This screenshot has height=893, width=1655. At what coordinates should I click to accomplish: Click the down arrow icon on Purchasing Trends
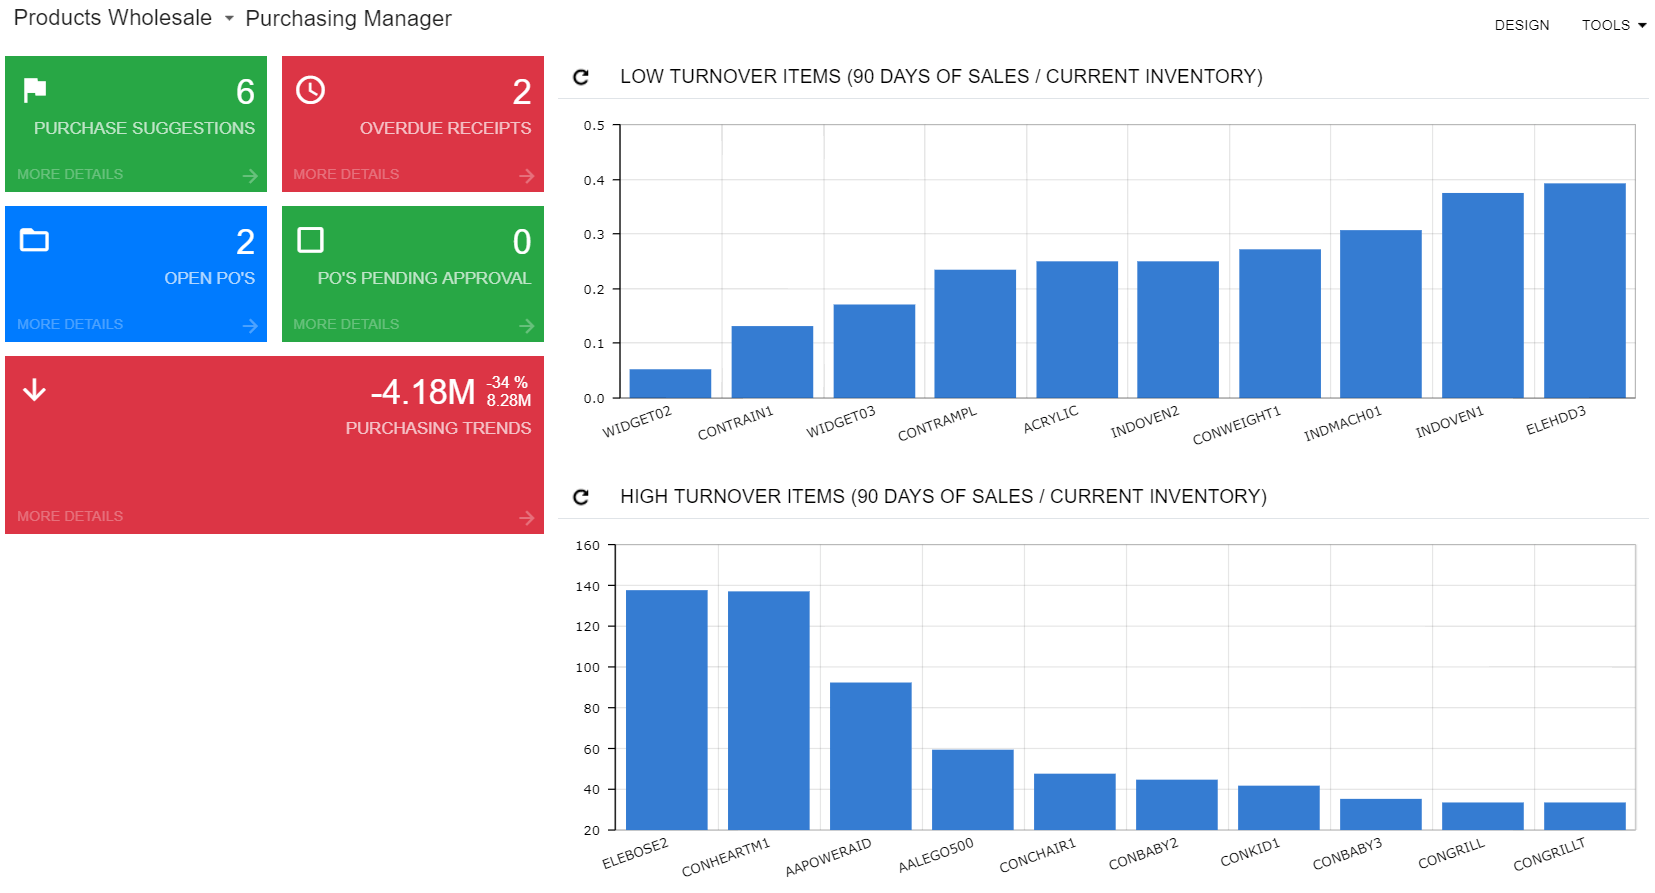[x=35, y=390]
